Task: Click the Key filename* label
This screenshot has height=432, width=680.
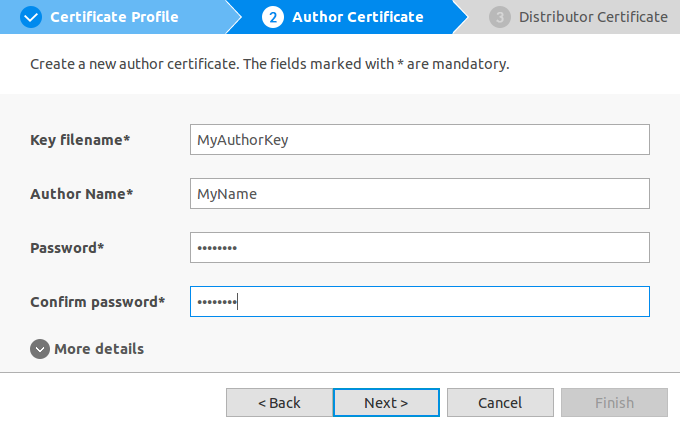Action: point(81,140)
